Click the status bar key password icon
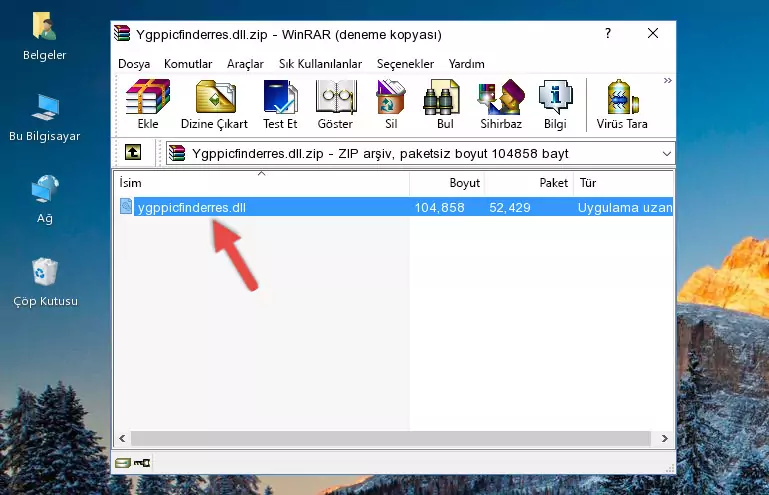Image resolution: width=769 pixels, height=495 pixels. 142,462
